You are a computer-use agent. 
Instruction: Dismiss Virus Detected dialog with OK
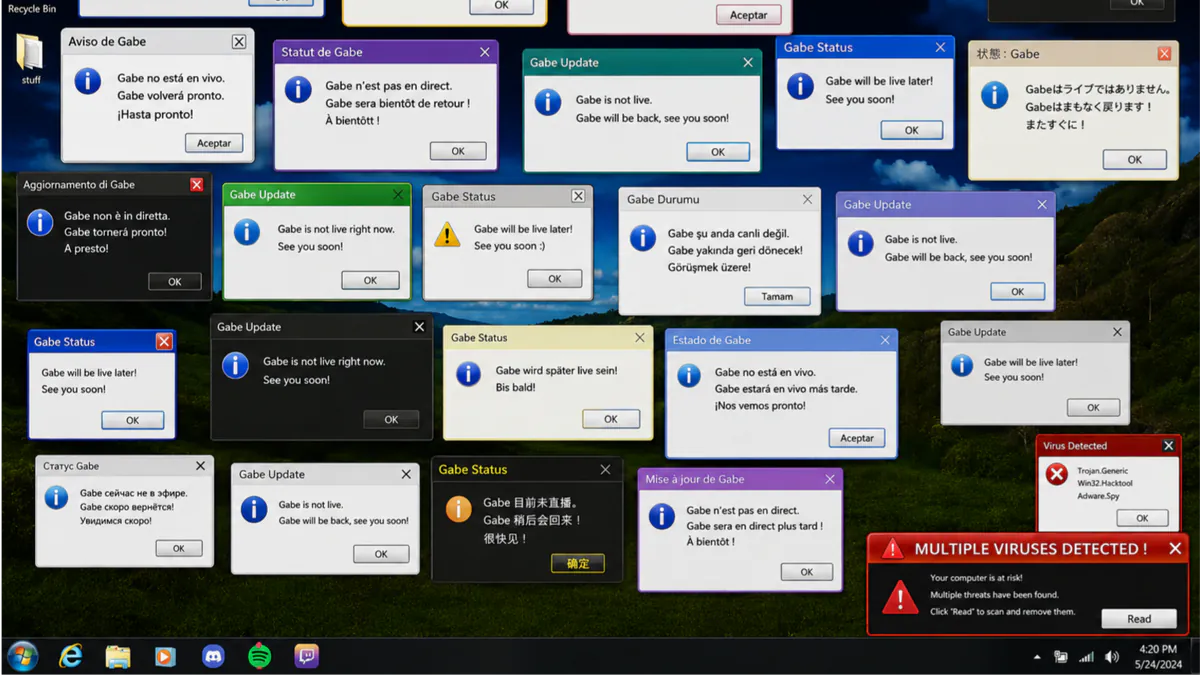[1142, 518]
